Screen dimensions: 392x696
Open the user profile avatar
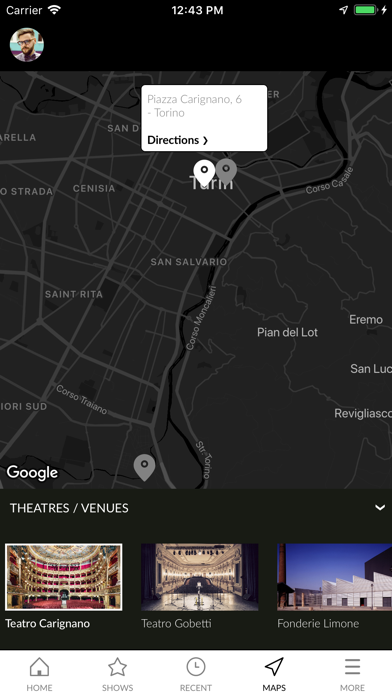[27, 45]
